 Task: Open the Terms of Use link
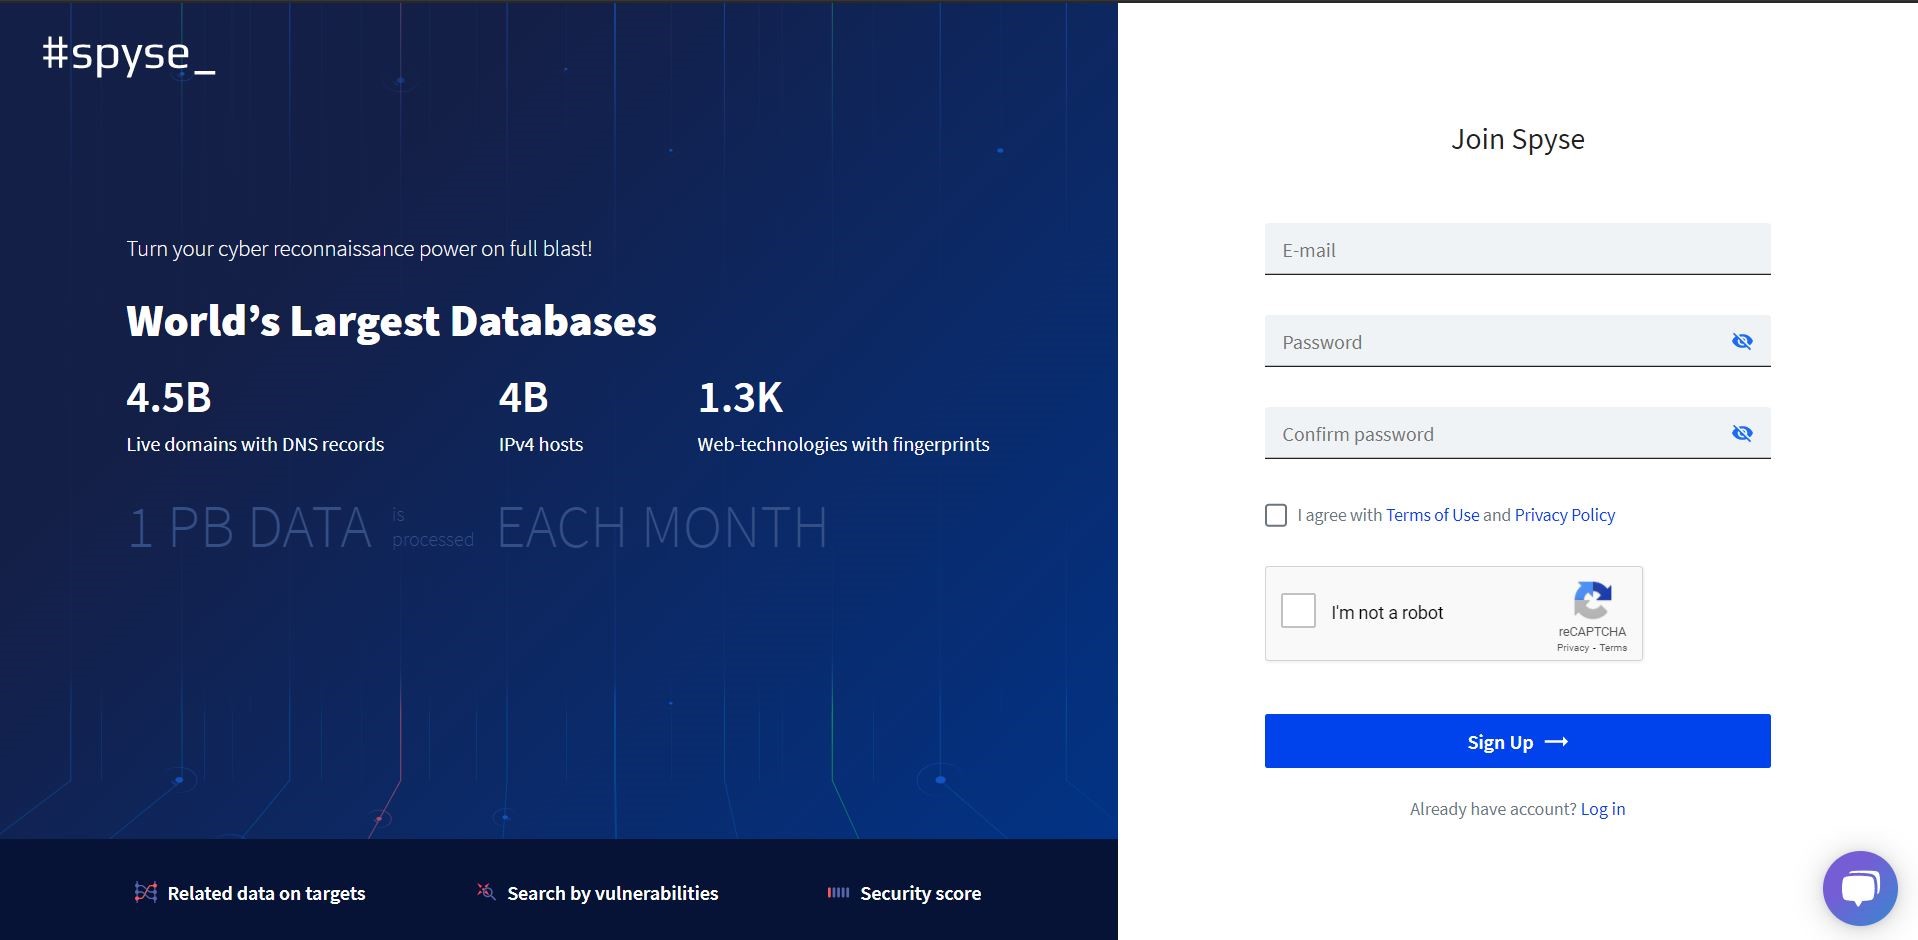[x=1432, y=515]
